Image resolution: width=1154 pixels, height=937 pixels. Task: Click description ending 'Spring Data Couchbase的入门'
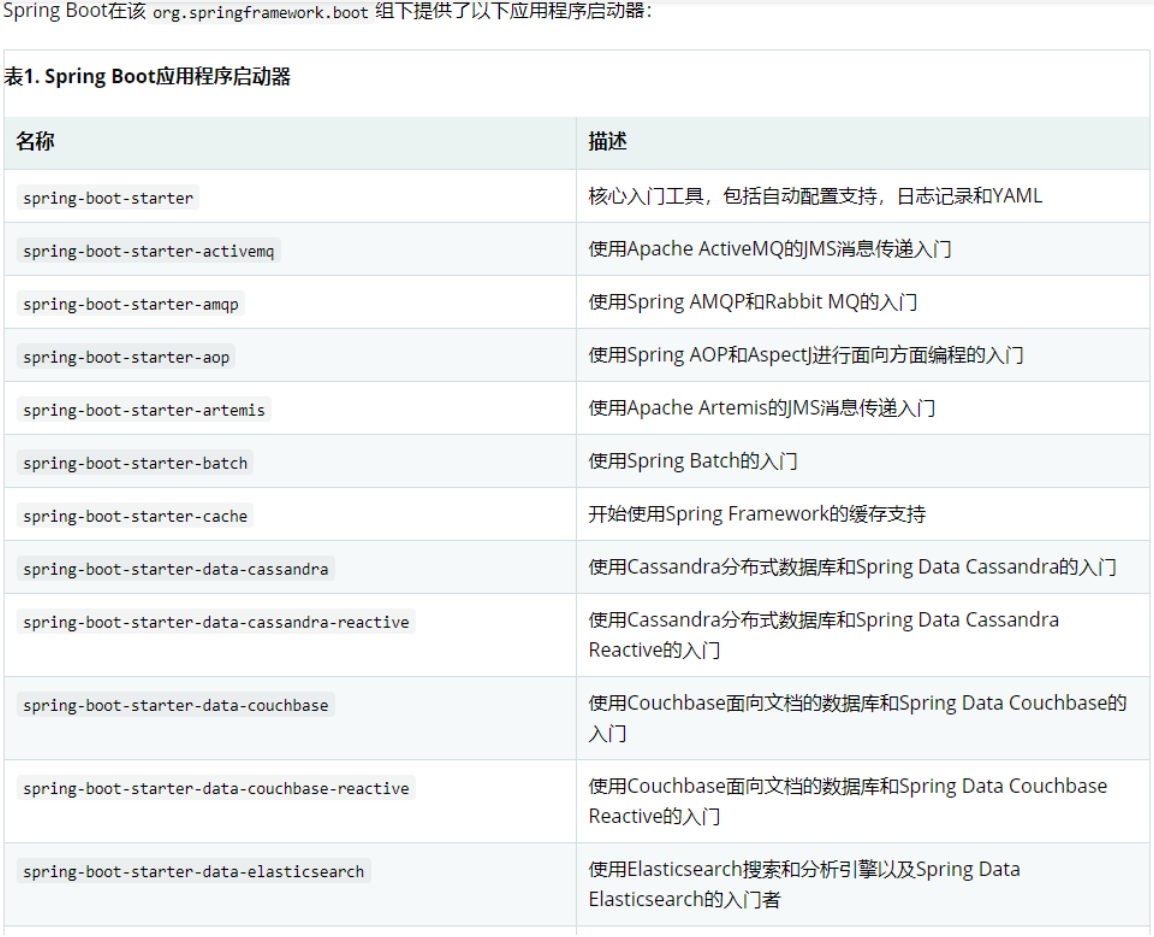857,718
